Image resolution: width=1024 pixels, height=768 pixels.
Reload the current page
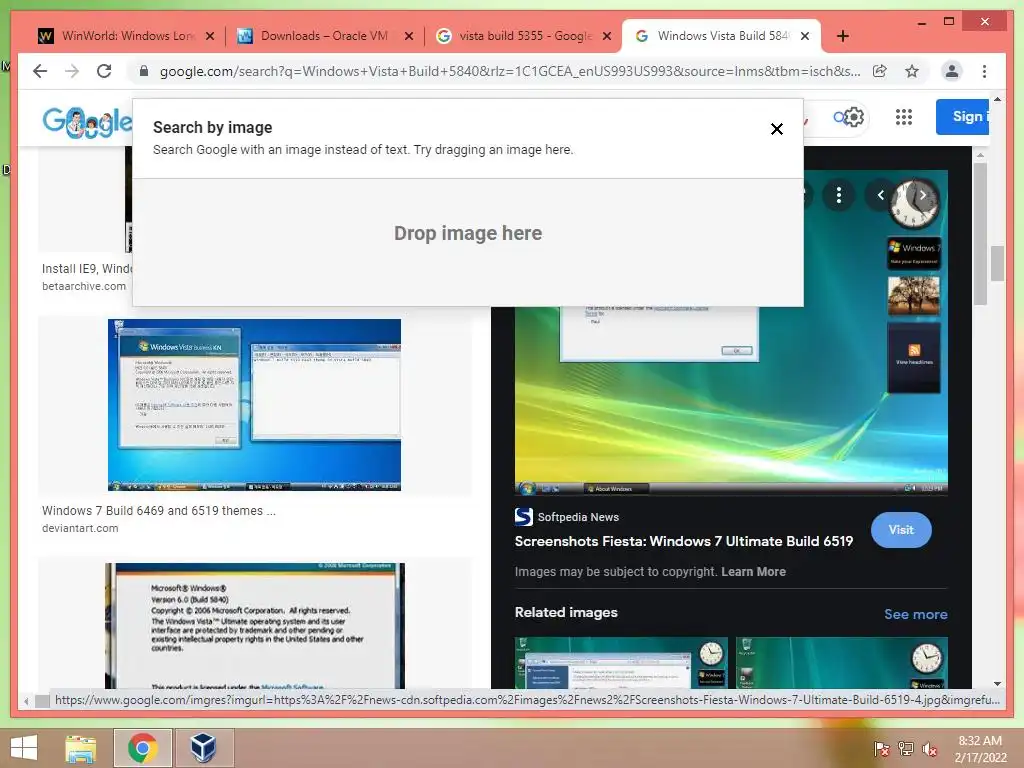coord(104,71)
